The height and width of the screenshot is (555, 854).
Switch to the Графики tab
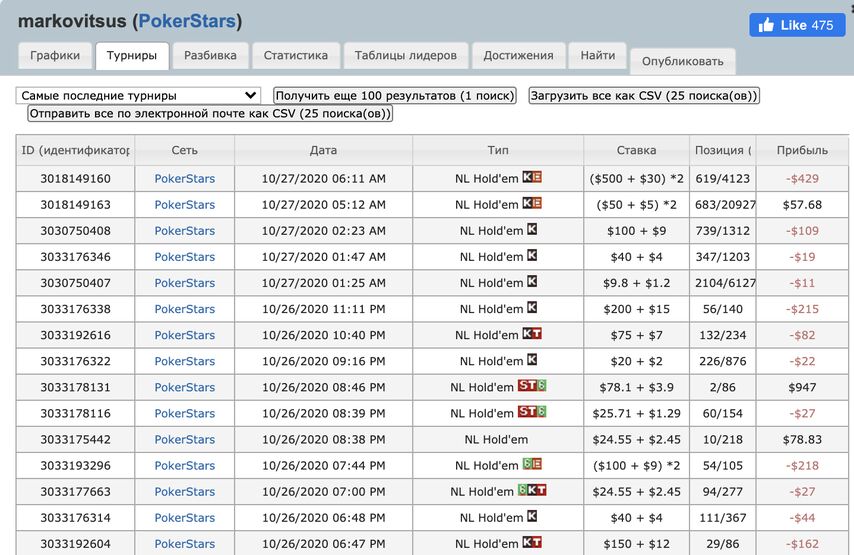click(55, 56)
